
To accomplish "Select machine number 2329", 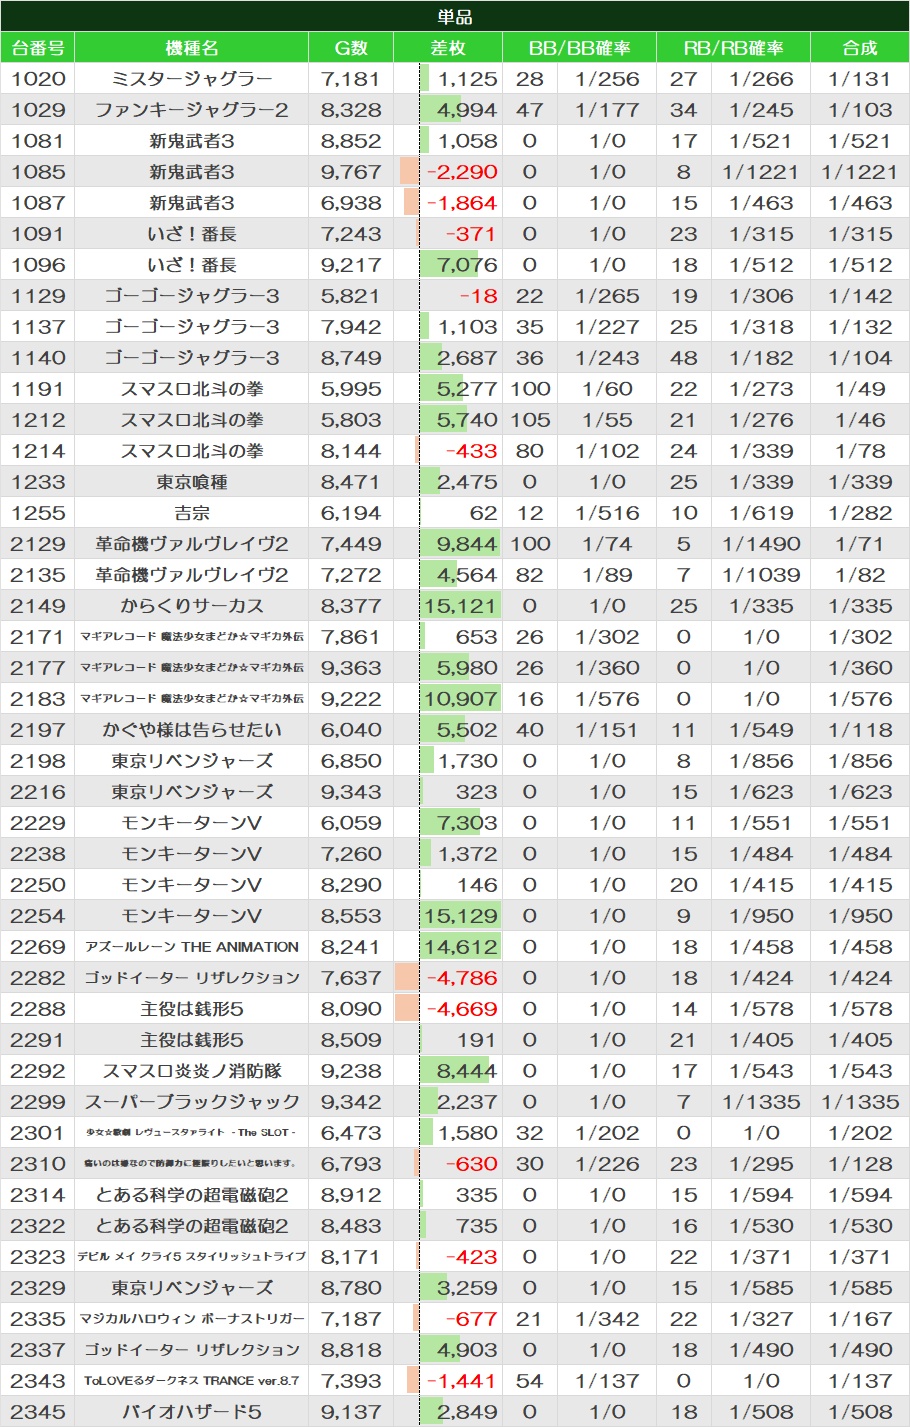I will pos(38,1288).
